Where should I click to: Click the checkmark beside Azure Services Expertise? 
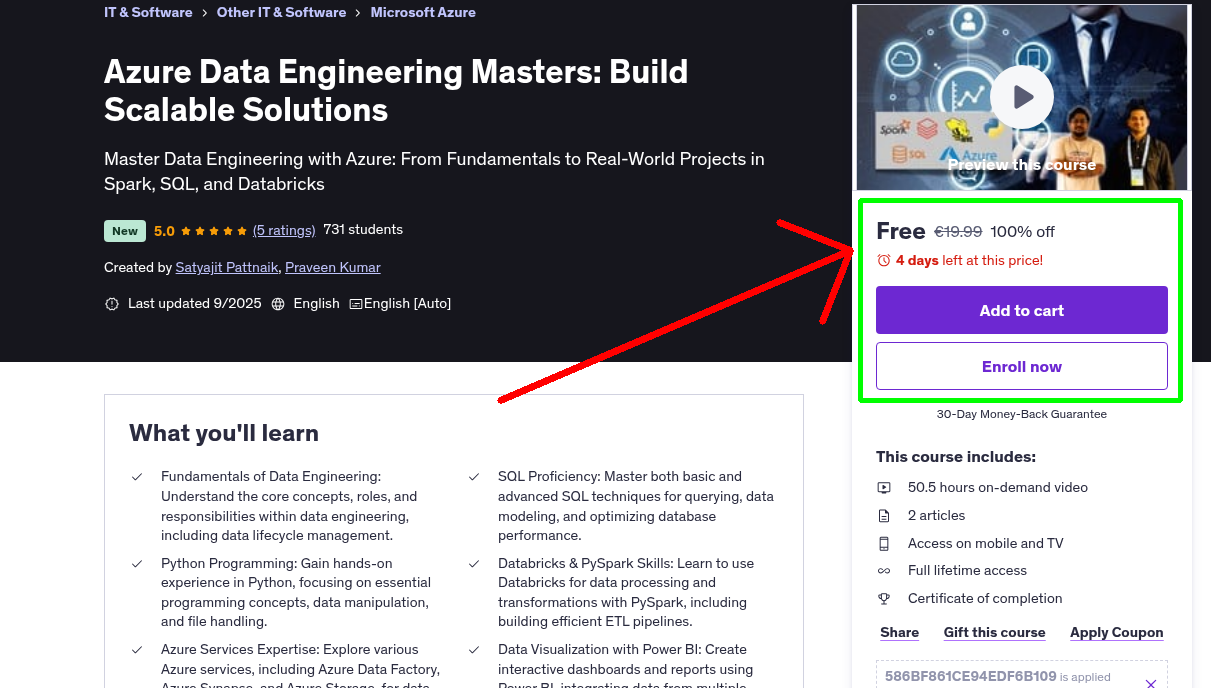click(137, 650)
